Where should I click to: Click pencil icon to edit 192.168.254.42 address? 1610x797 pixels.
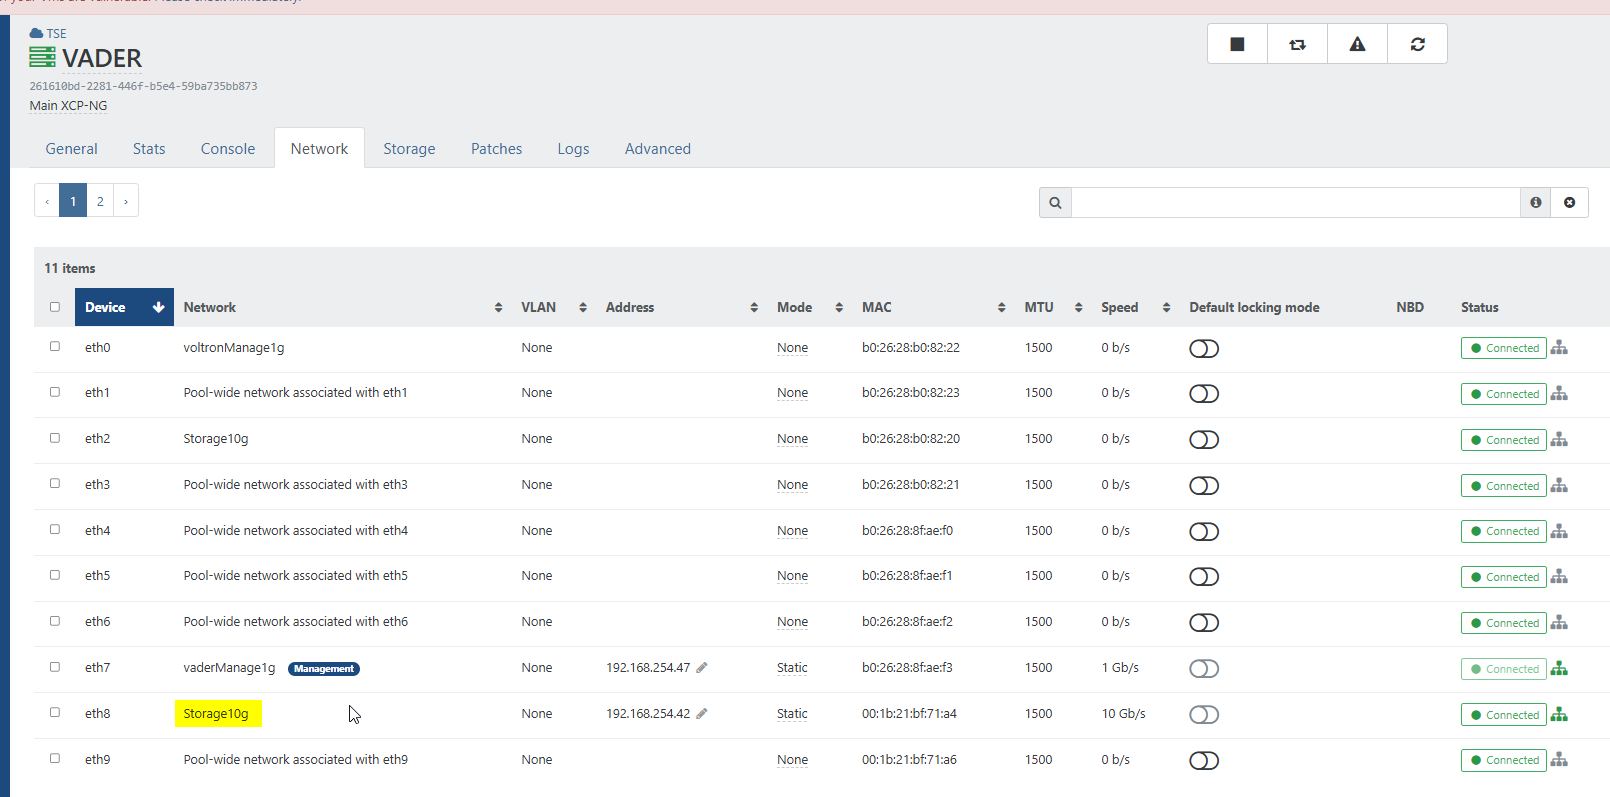[702, 714]
